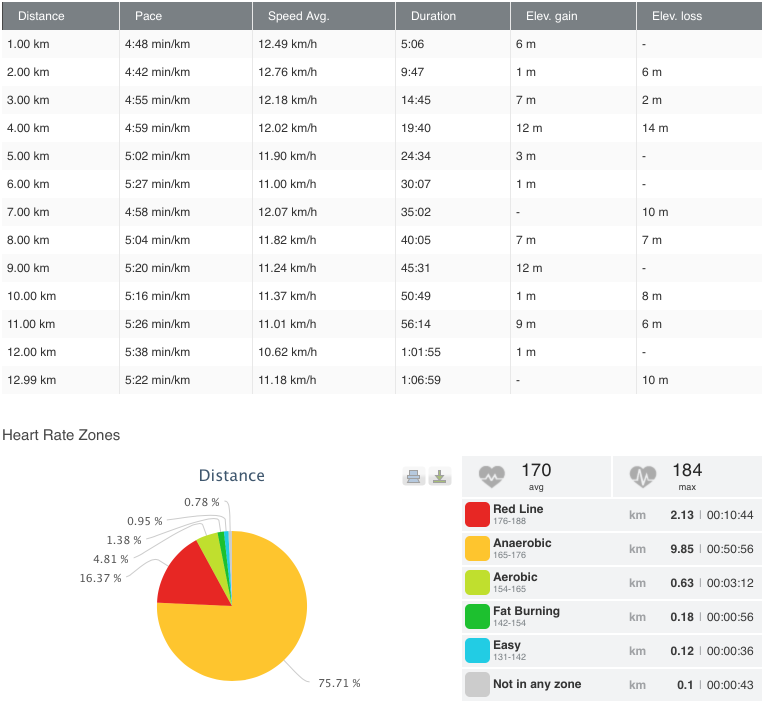The width and height of the screenshot is (764, 702).
Task: Click the cyan Easy zone swatch
Action: [477, 650]
